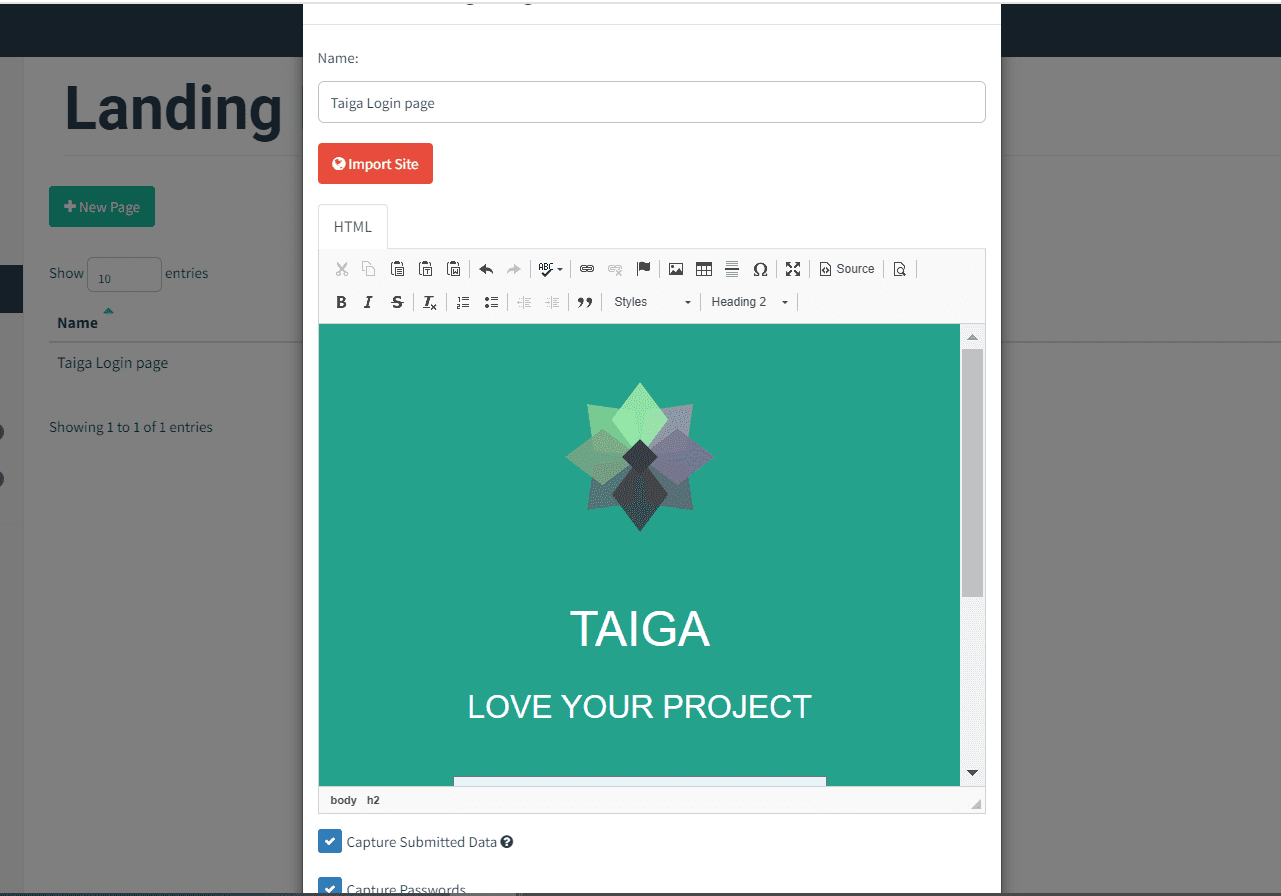Screen dimensions: 1281x896
Task: Undo the last edit
Action: pyautogui.click(x=486, y=269)
